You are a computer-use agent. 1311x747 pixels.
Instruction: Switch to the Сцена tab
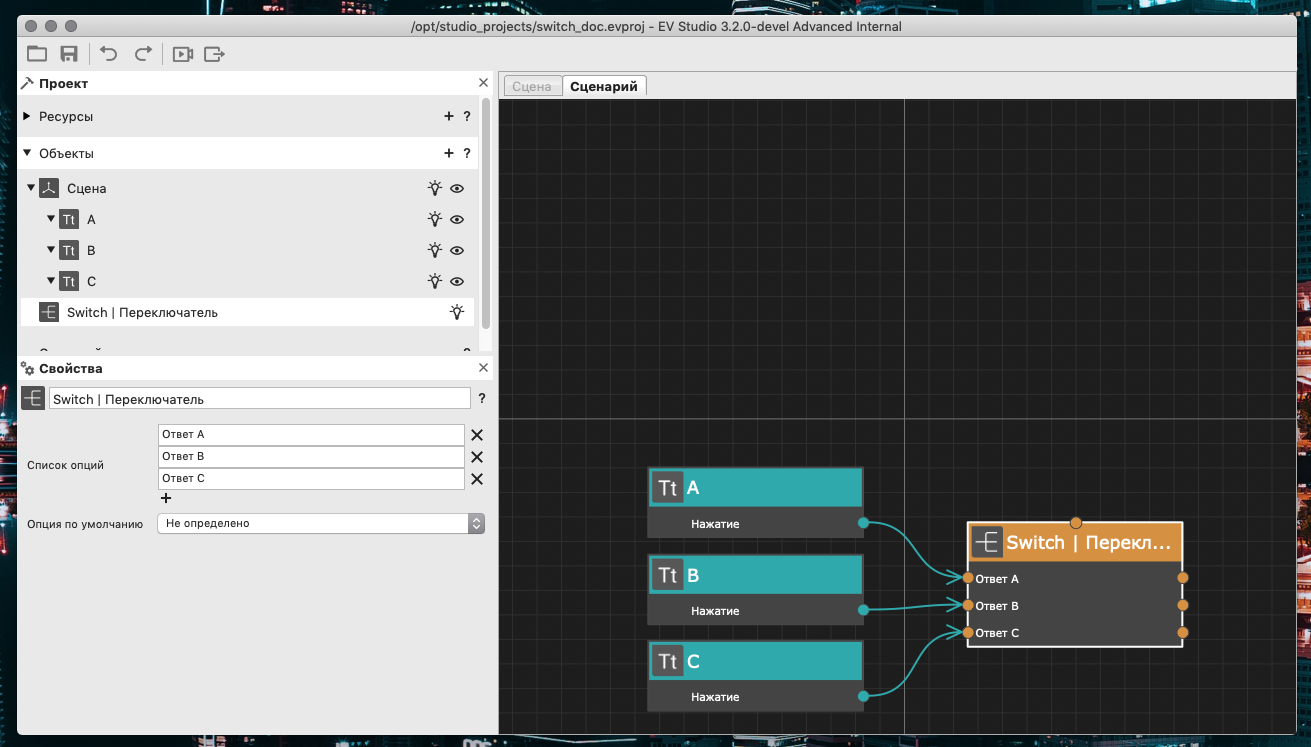pos(531,87)
